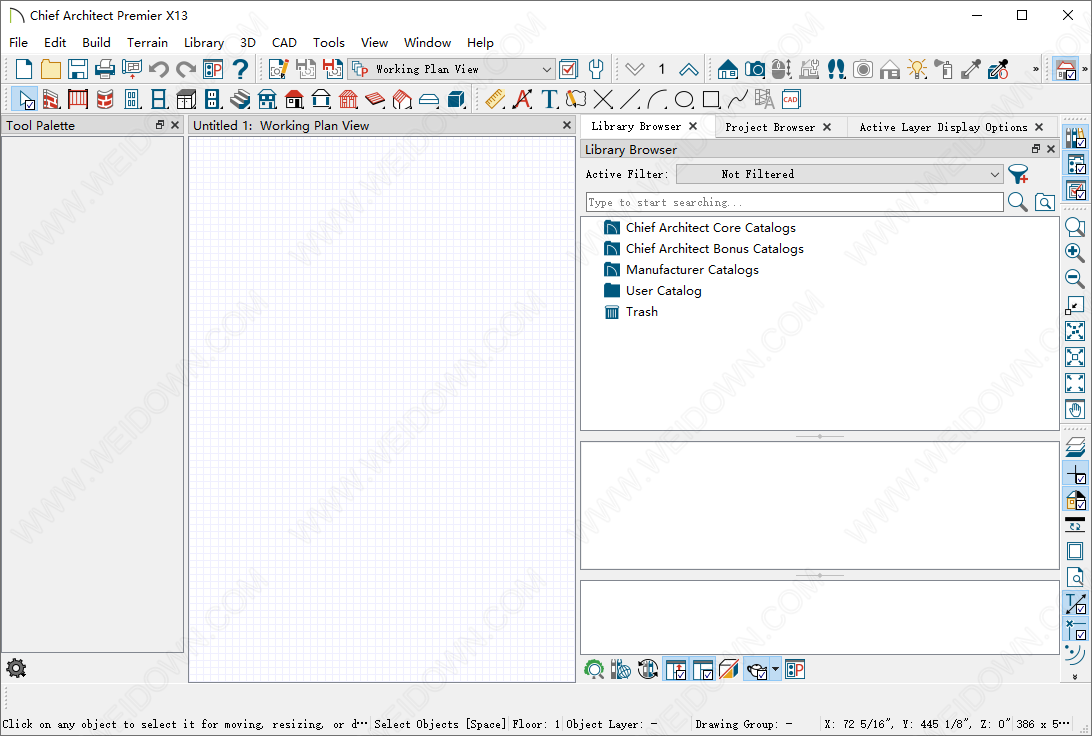This screenshot has height=736, width=1092.
Task: Toggle the first highlighted pane-layout button in Library Browser
Action: click(x=676, y=670)
